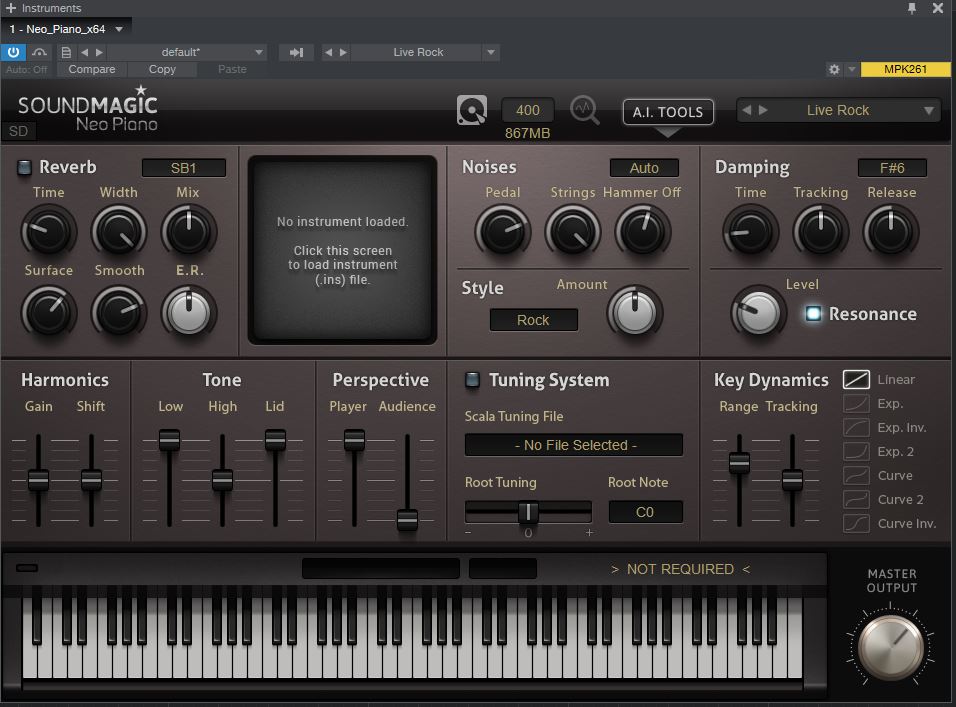Screen dimensions: 956x707
Task: Click the Compare button
Action: pos(91,69)
